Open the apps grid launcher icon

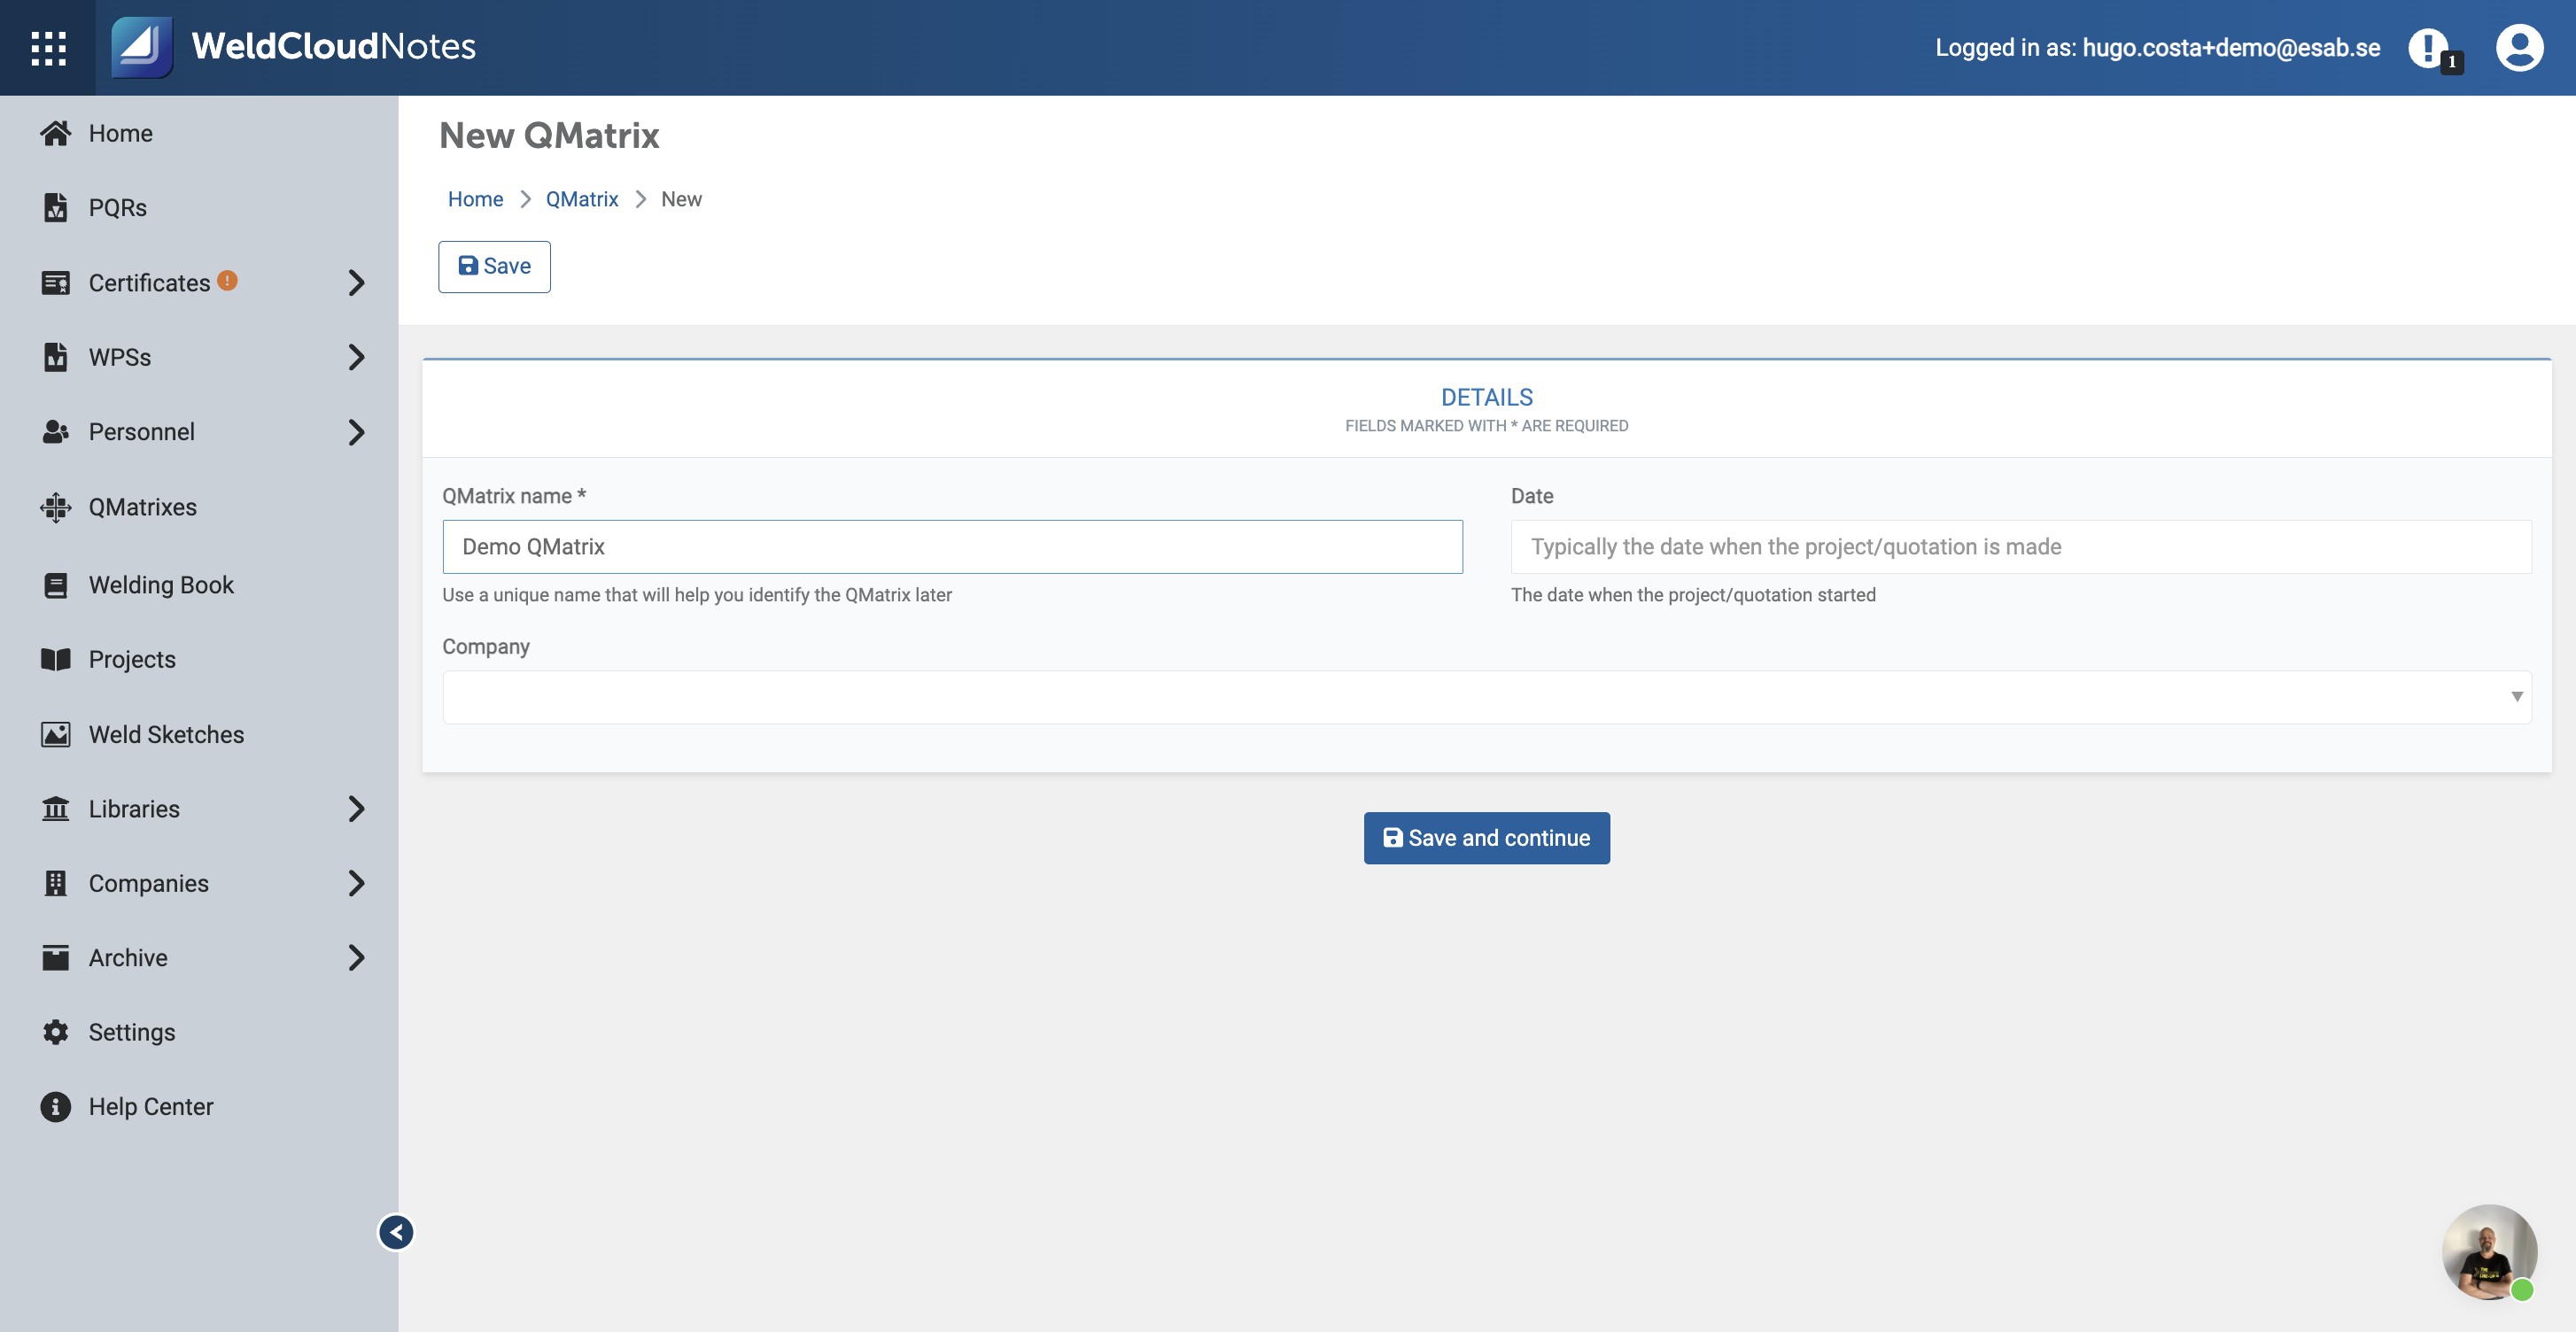coord(48,48)
